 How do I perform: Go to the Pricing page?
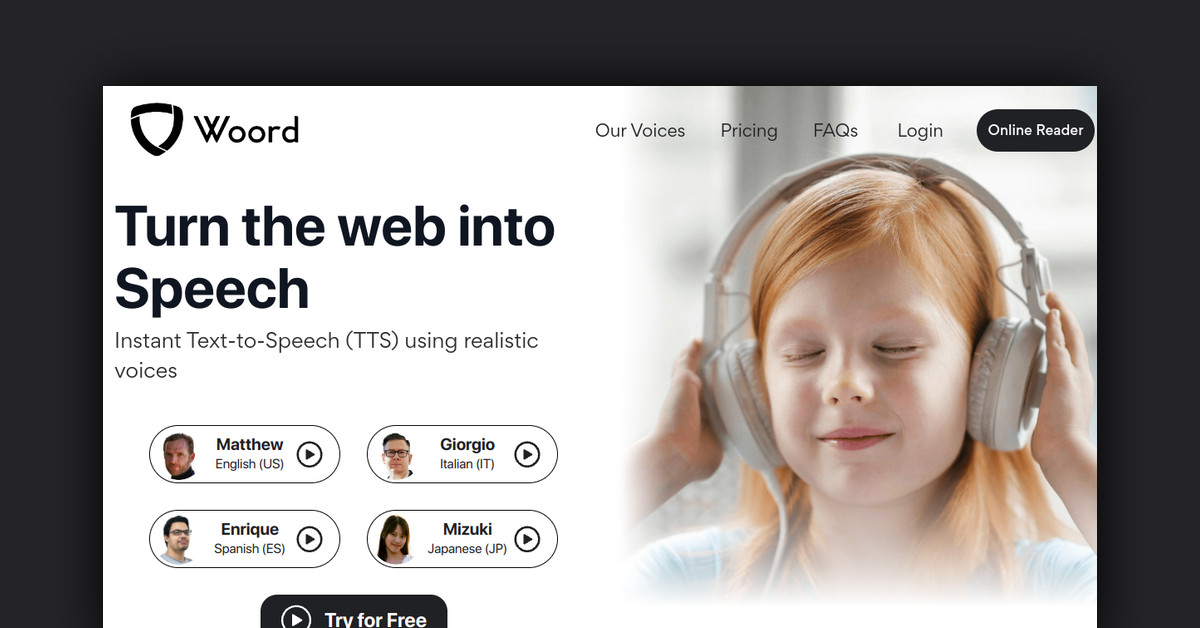pyautogui.click(x=749, y=131)
